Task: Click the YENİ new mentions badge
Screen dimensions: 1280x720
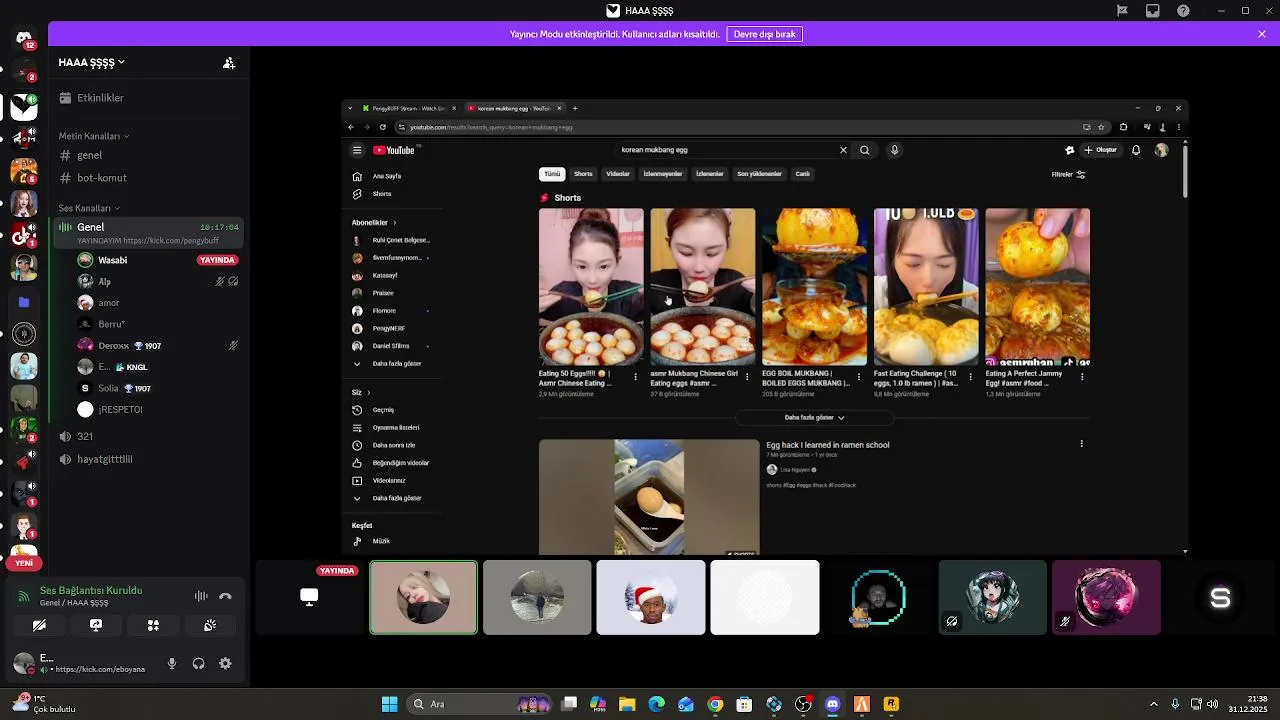Action: (24, 563)
